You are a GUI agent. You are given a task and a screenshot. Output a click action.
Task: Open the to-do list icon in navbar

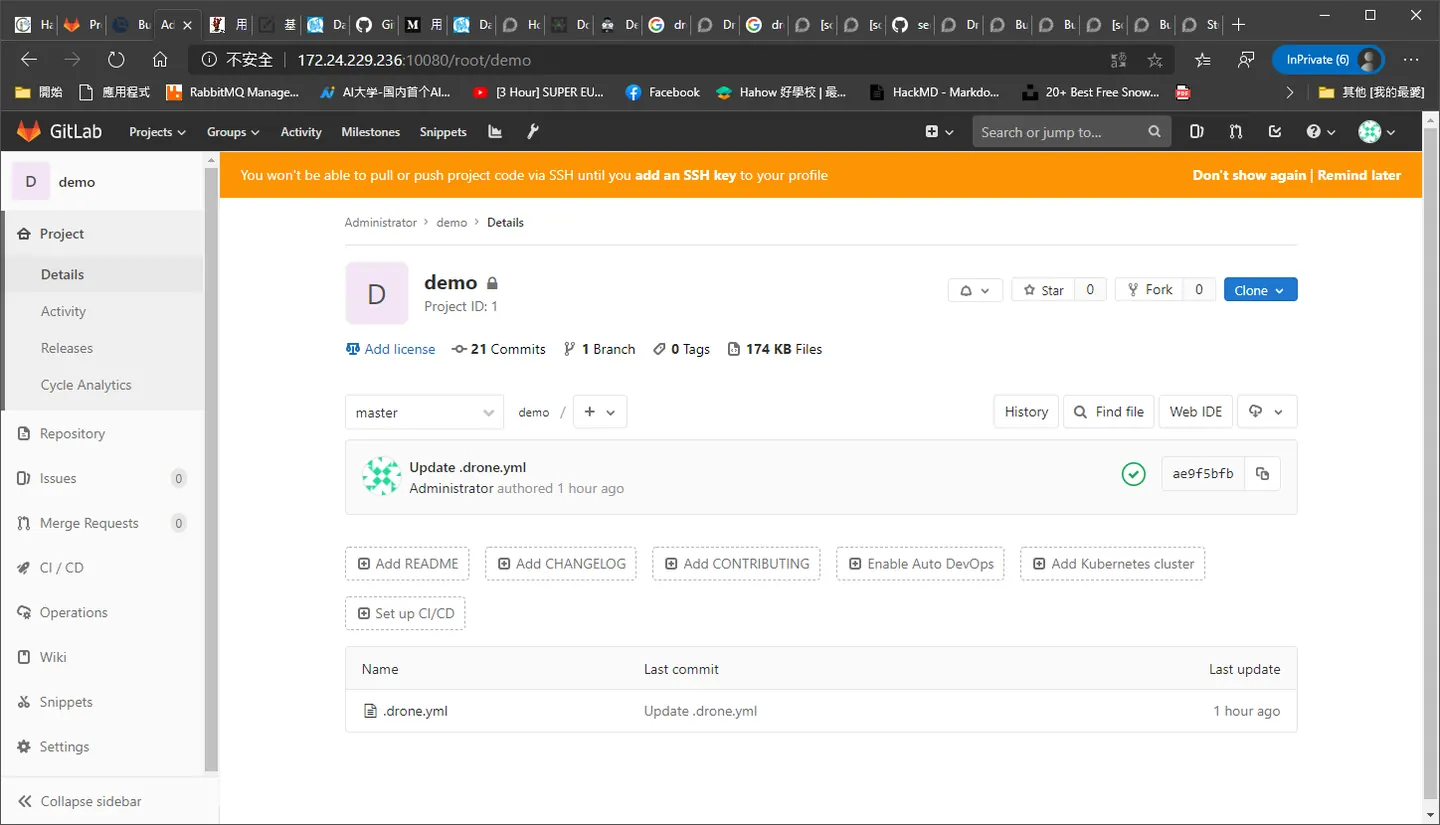coord(1275,132)
